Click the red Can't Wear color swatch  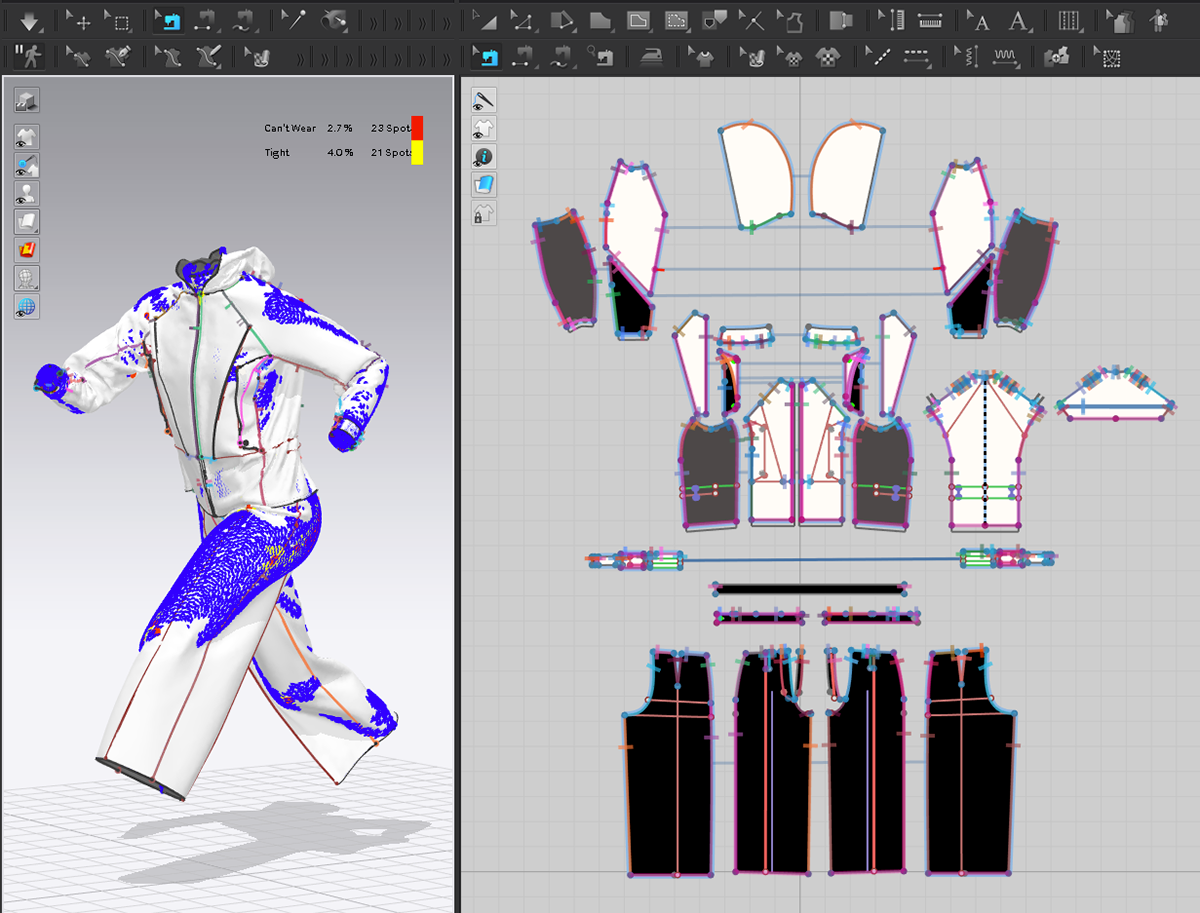click(x=417, y=128)
